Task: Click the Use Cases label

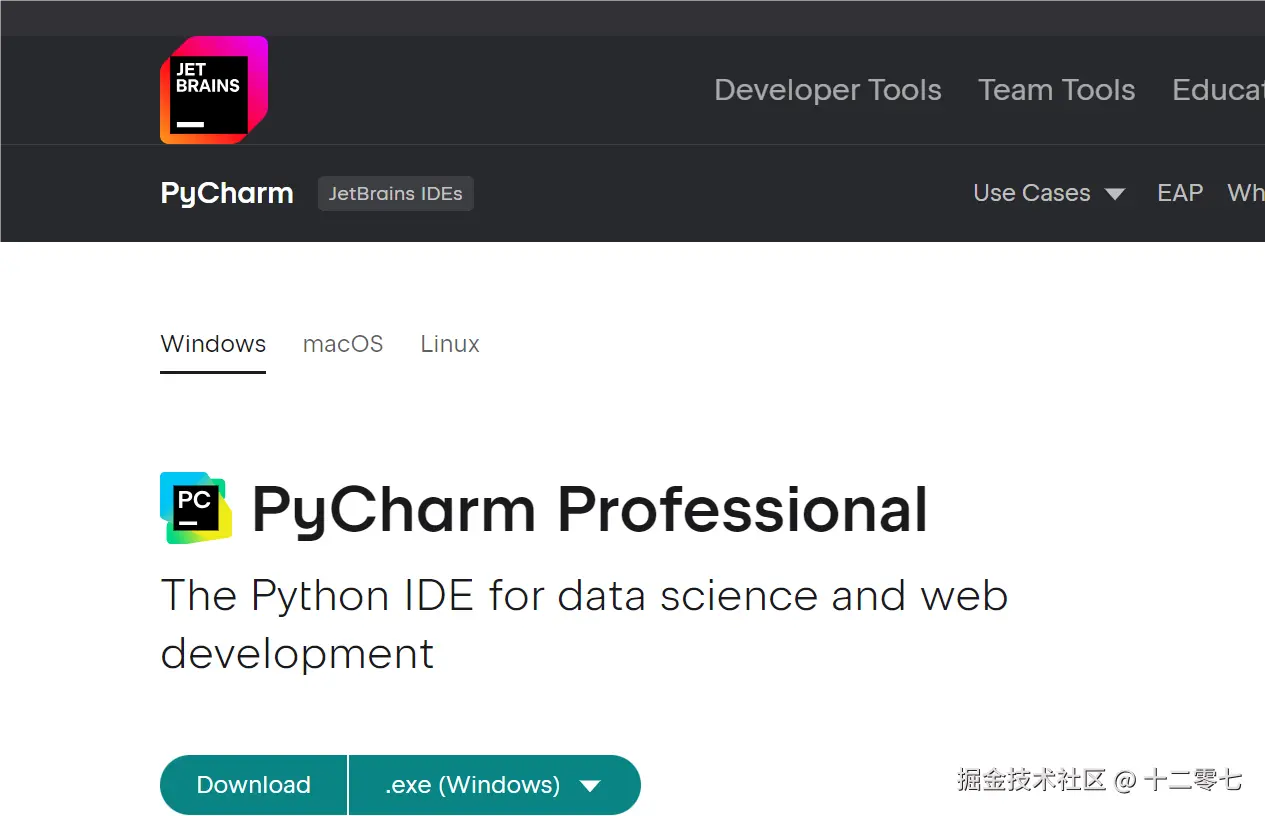Action: [x=1031, y=193]
